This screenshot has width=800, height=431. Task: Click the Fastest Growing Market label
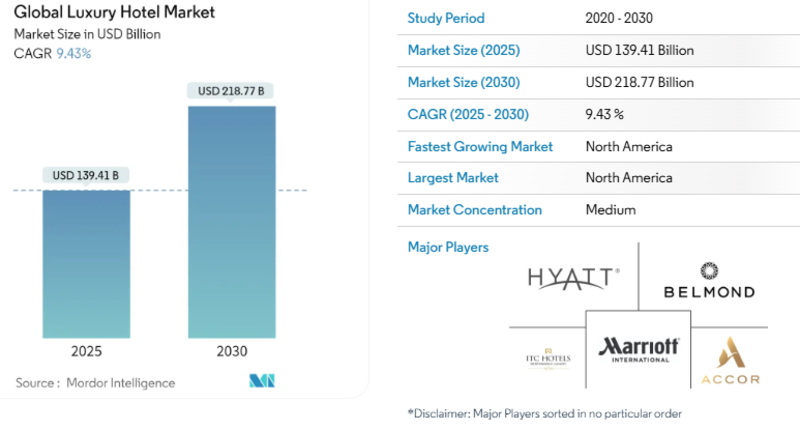click(480, 146)
